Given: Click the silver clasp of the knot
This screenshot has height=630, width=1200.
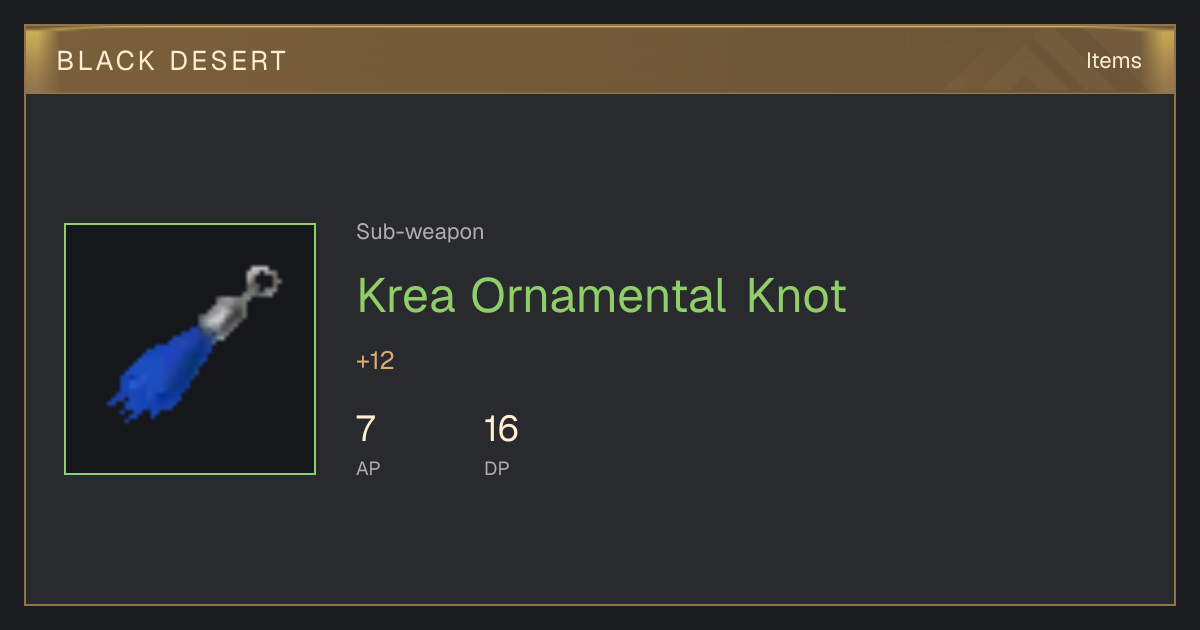Looking at the screenshot, I should [220, 315].
